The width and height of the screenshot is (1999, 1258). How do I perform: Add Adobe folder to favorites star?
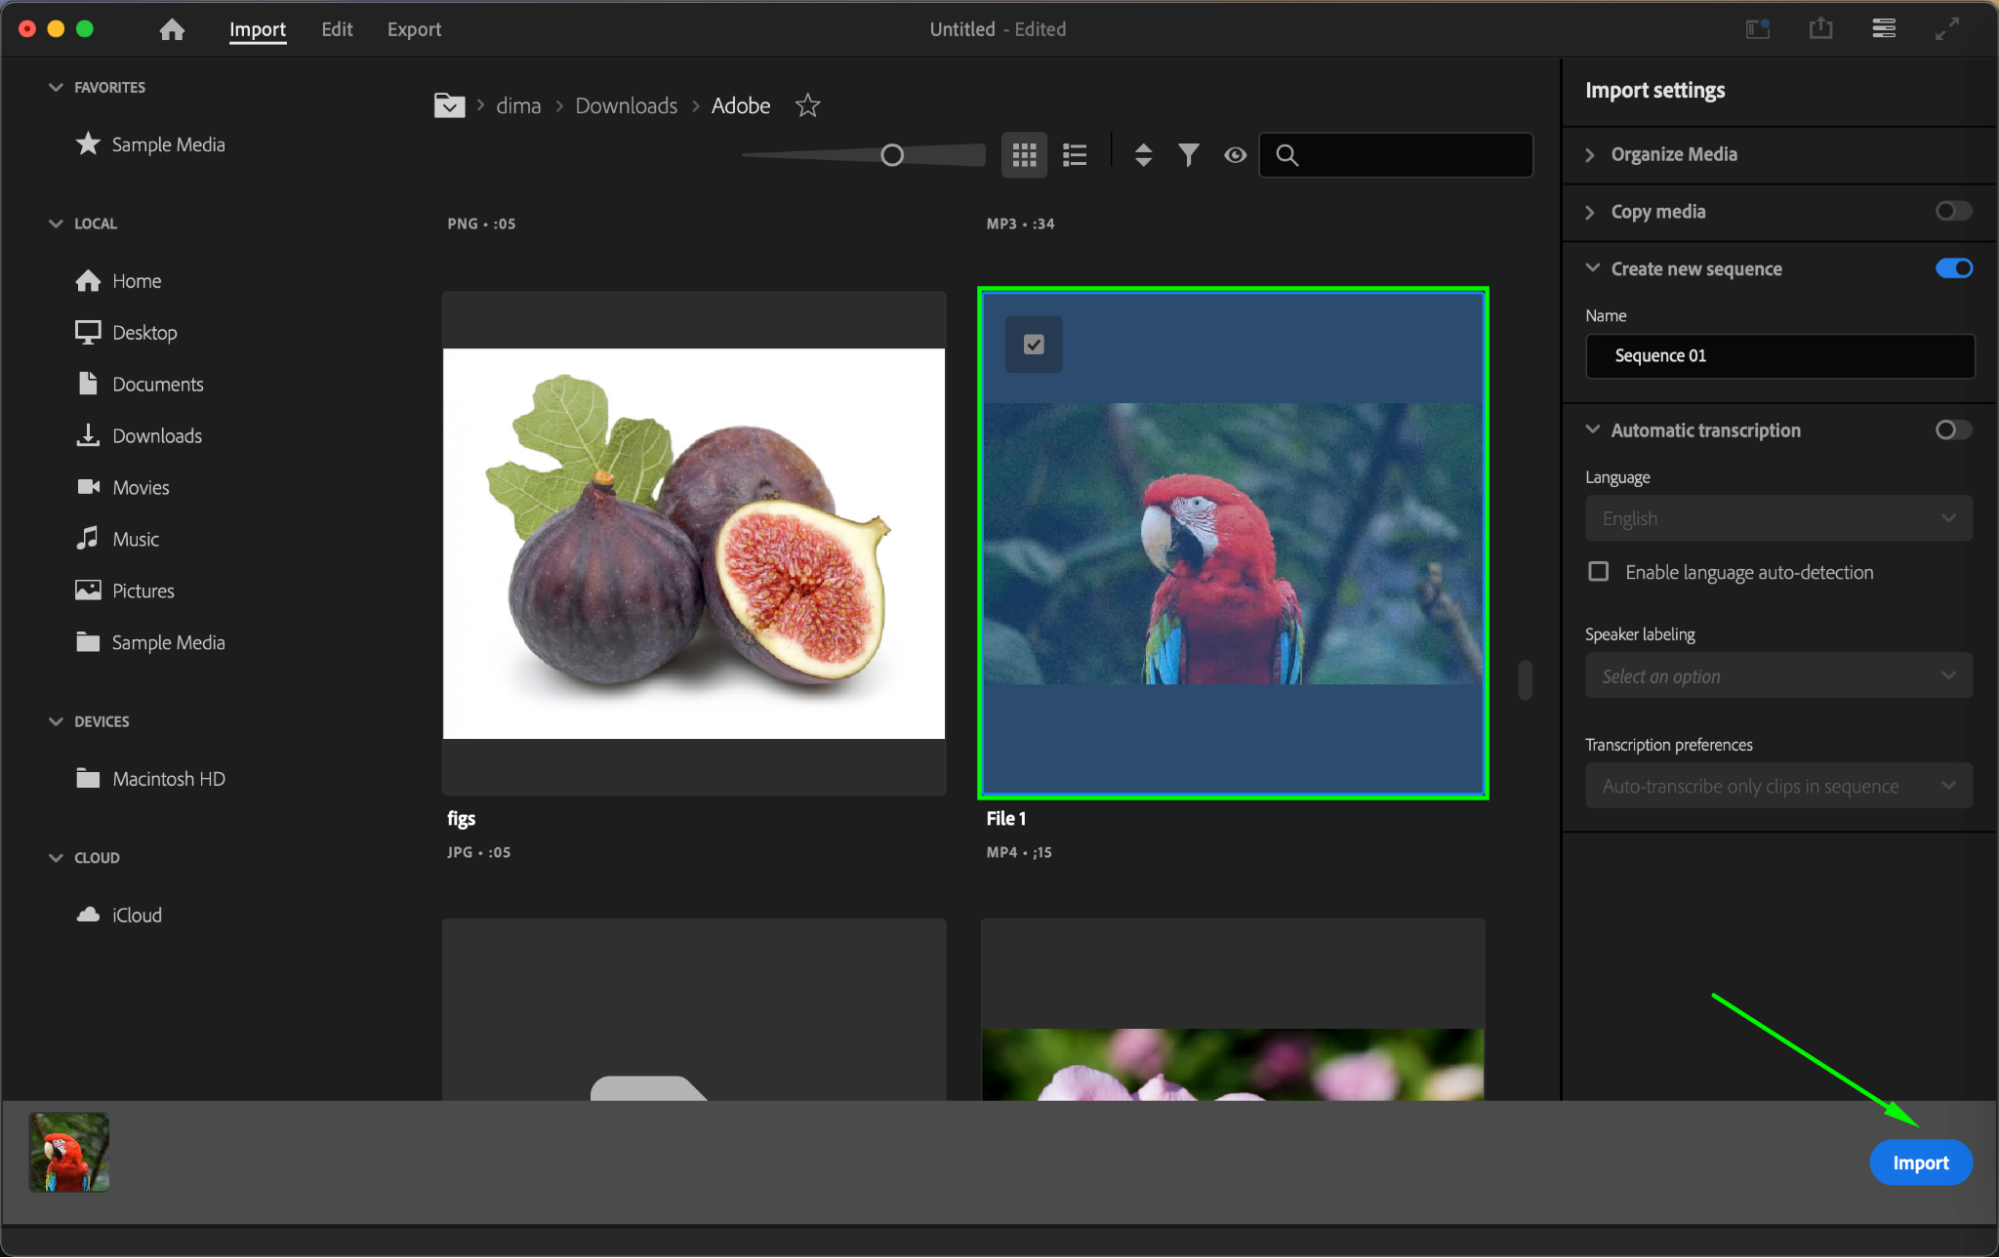(807, 106)
